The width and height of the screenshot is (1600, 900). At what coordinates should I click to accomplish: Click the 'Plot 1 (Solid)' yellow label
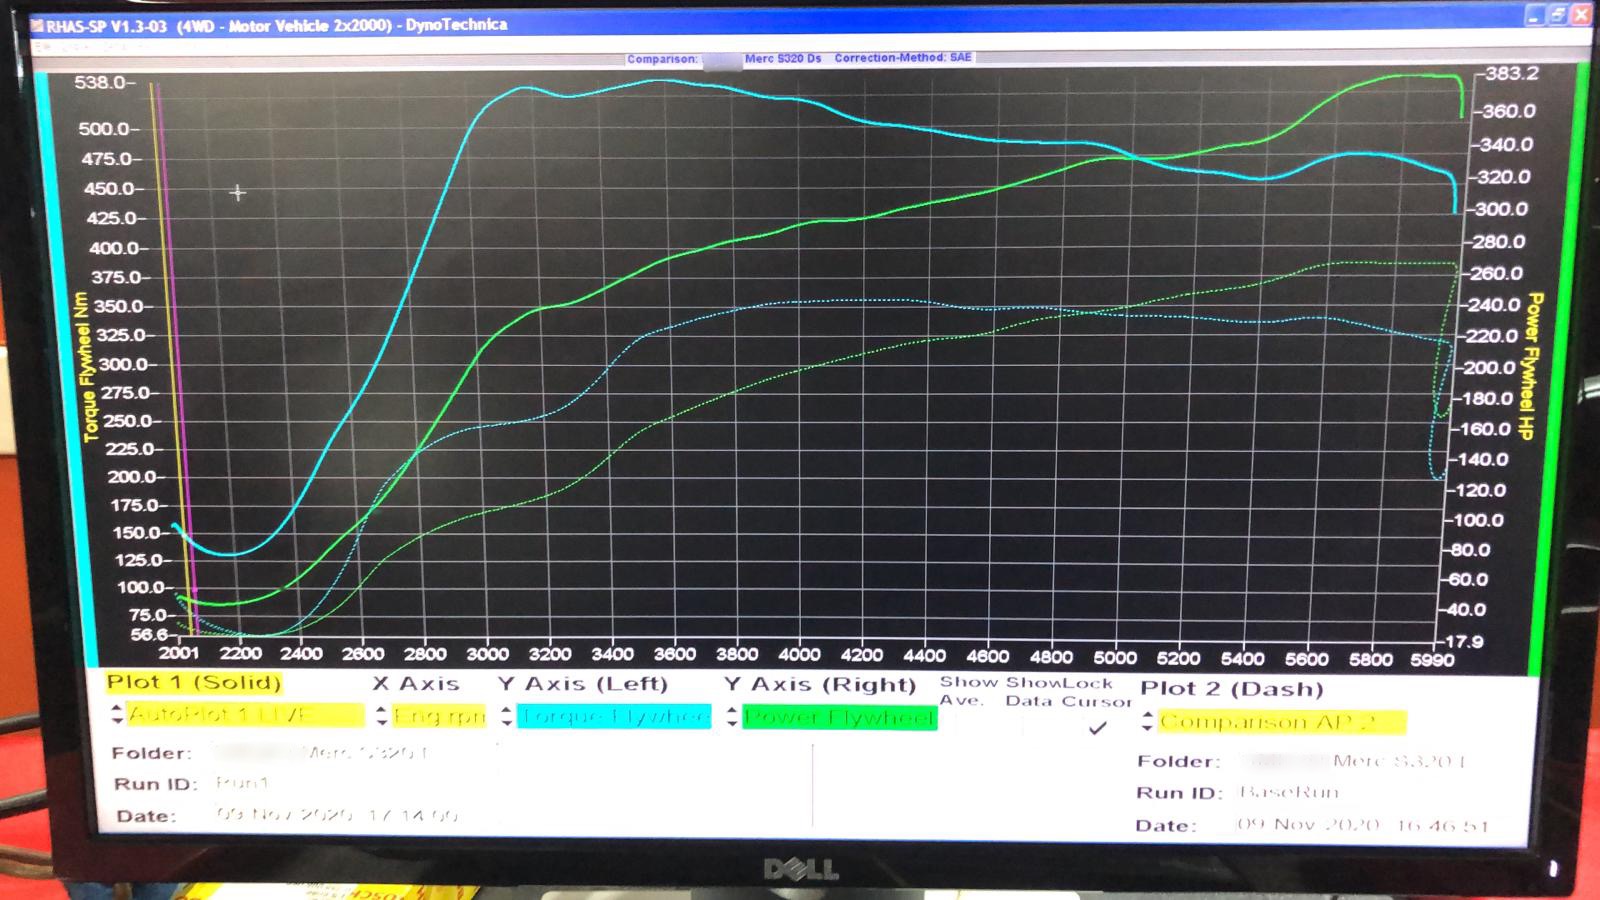(x=194, y=682)
